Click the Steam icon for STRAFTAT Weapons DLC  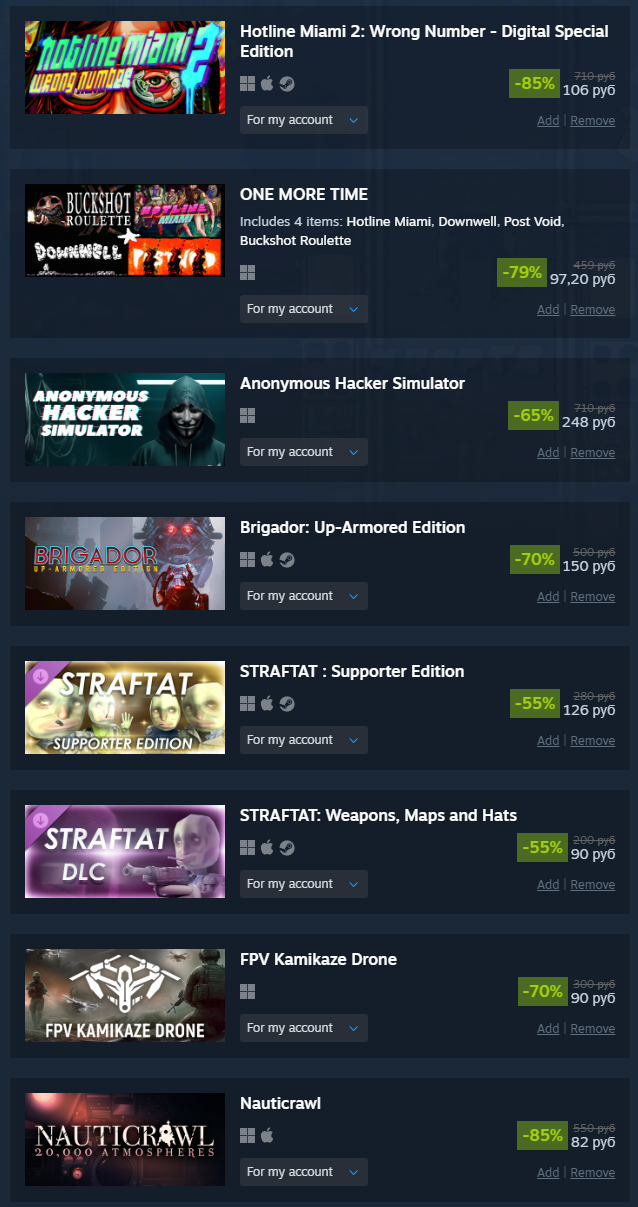coord(287,848)
